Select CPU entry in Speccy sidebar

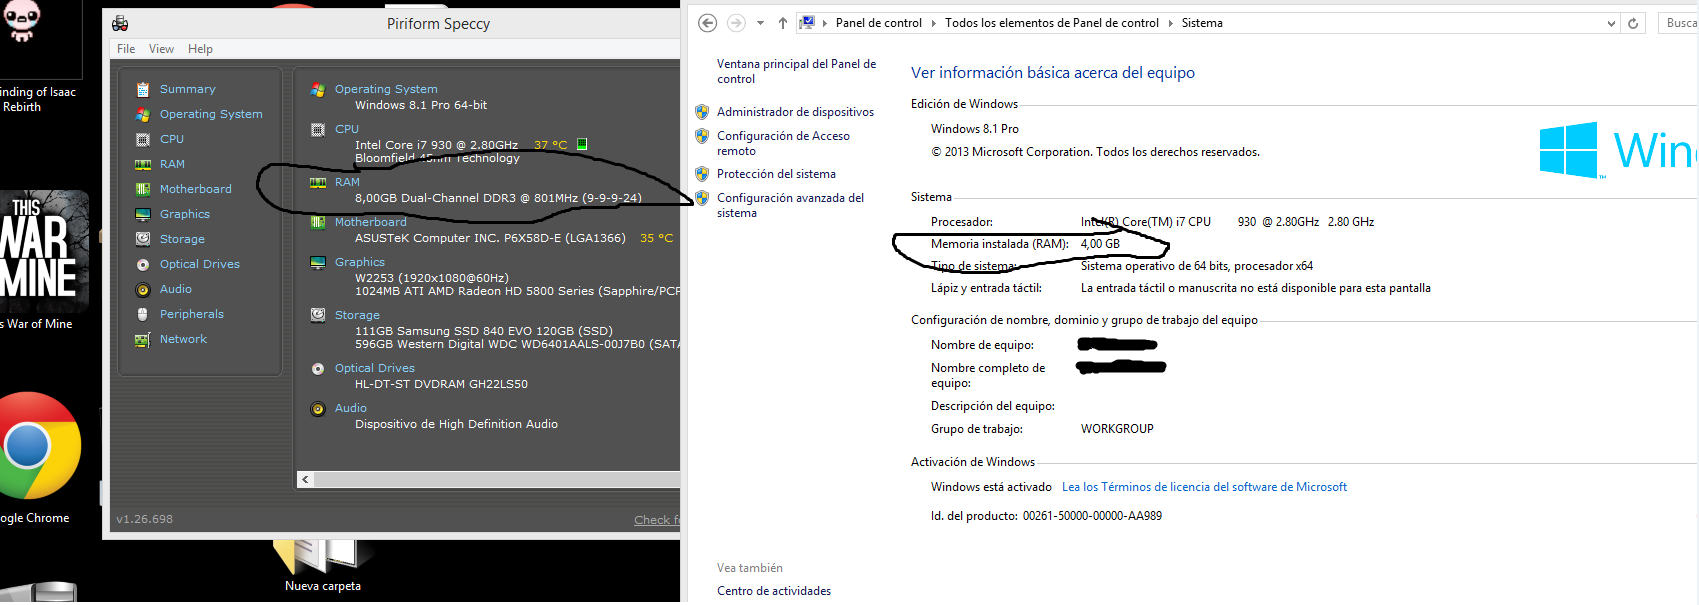[172, 139]
